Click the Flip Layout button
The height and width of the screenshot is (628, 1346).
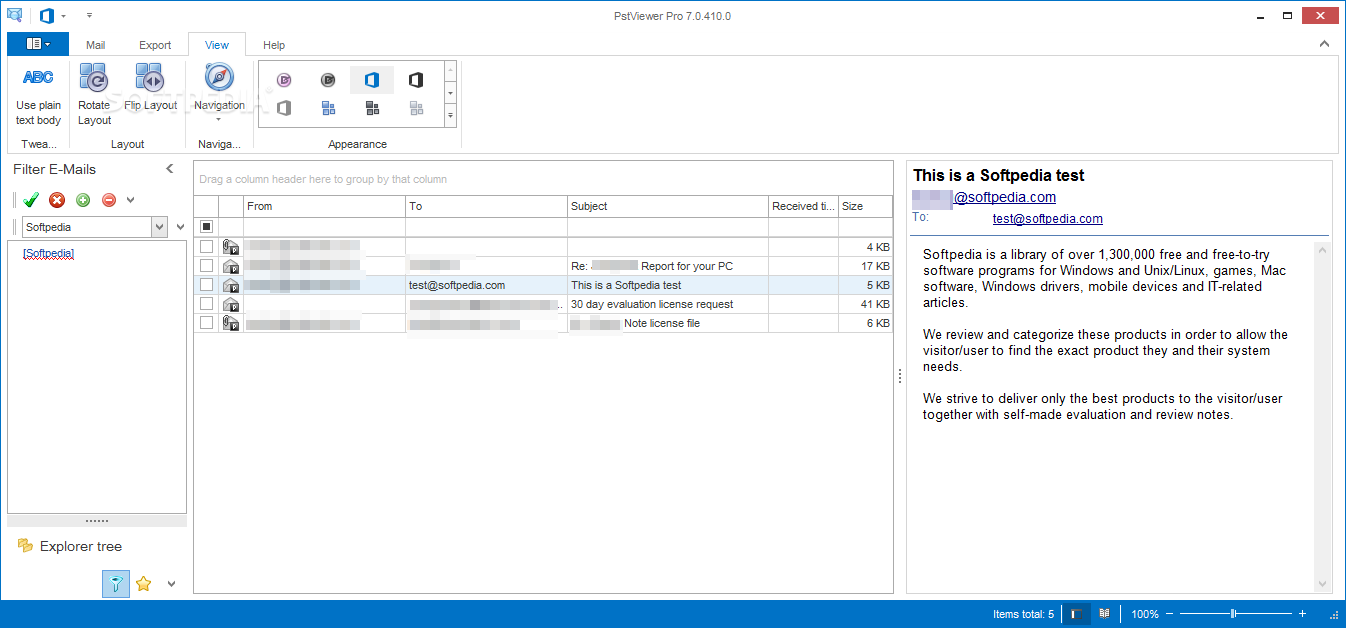coord(150,88)
